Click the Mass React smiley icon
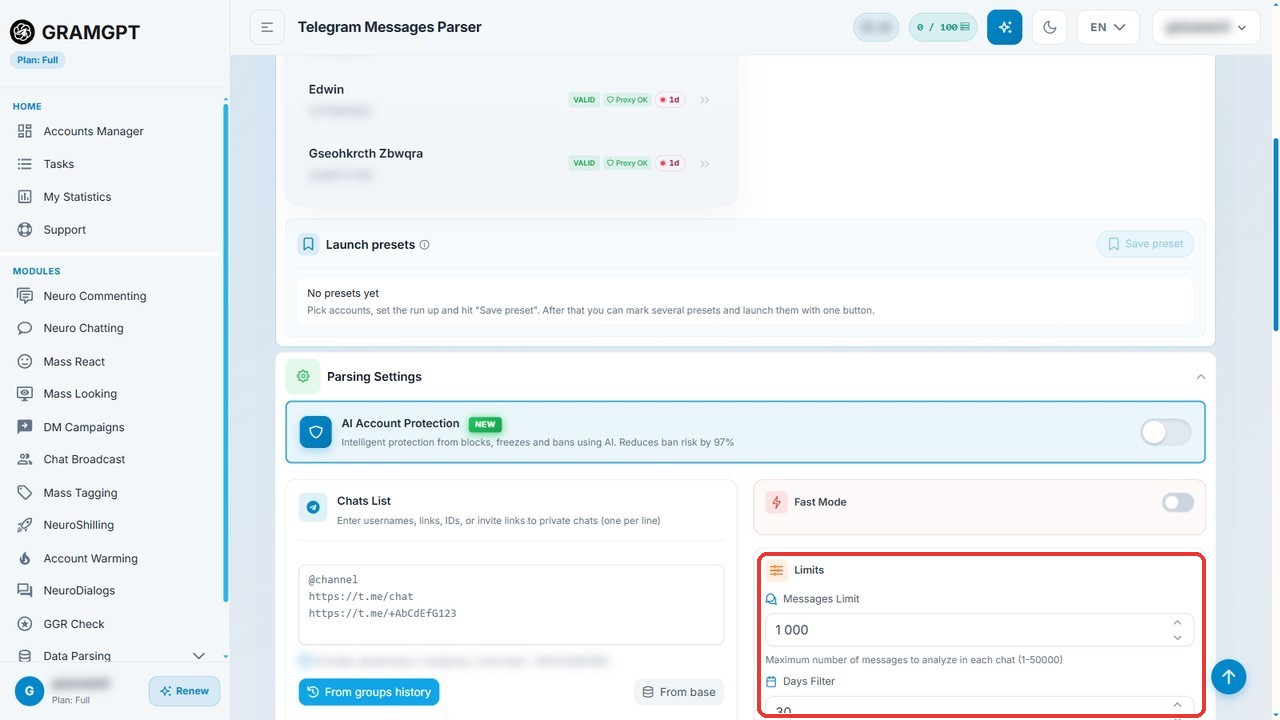The image size is (1280, 720). tap(25, 361)
